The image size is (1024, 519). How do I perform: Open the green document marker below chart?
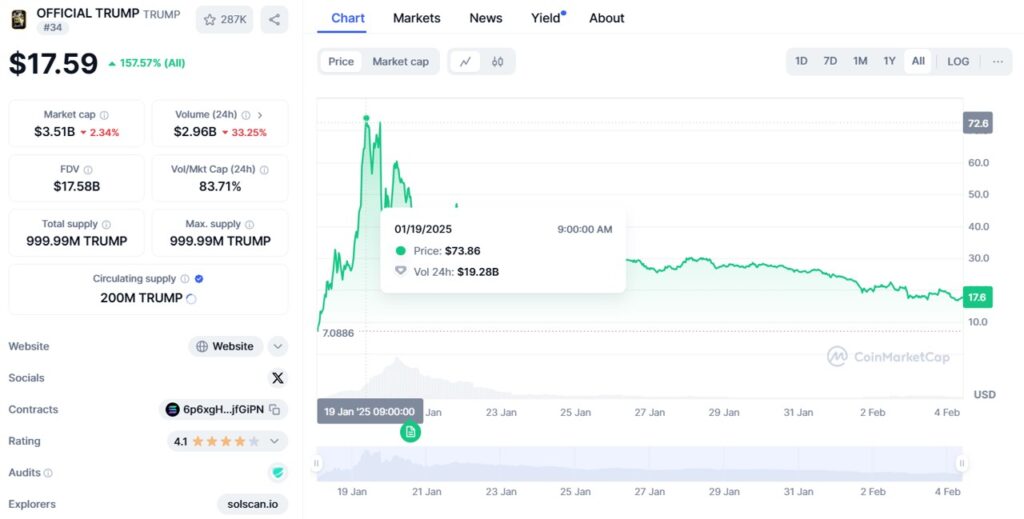410,432
